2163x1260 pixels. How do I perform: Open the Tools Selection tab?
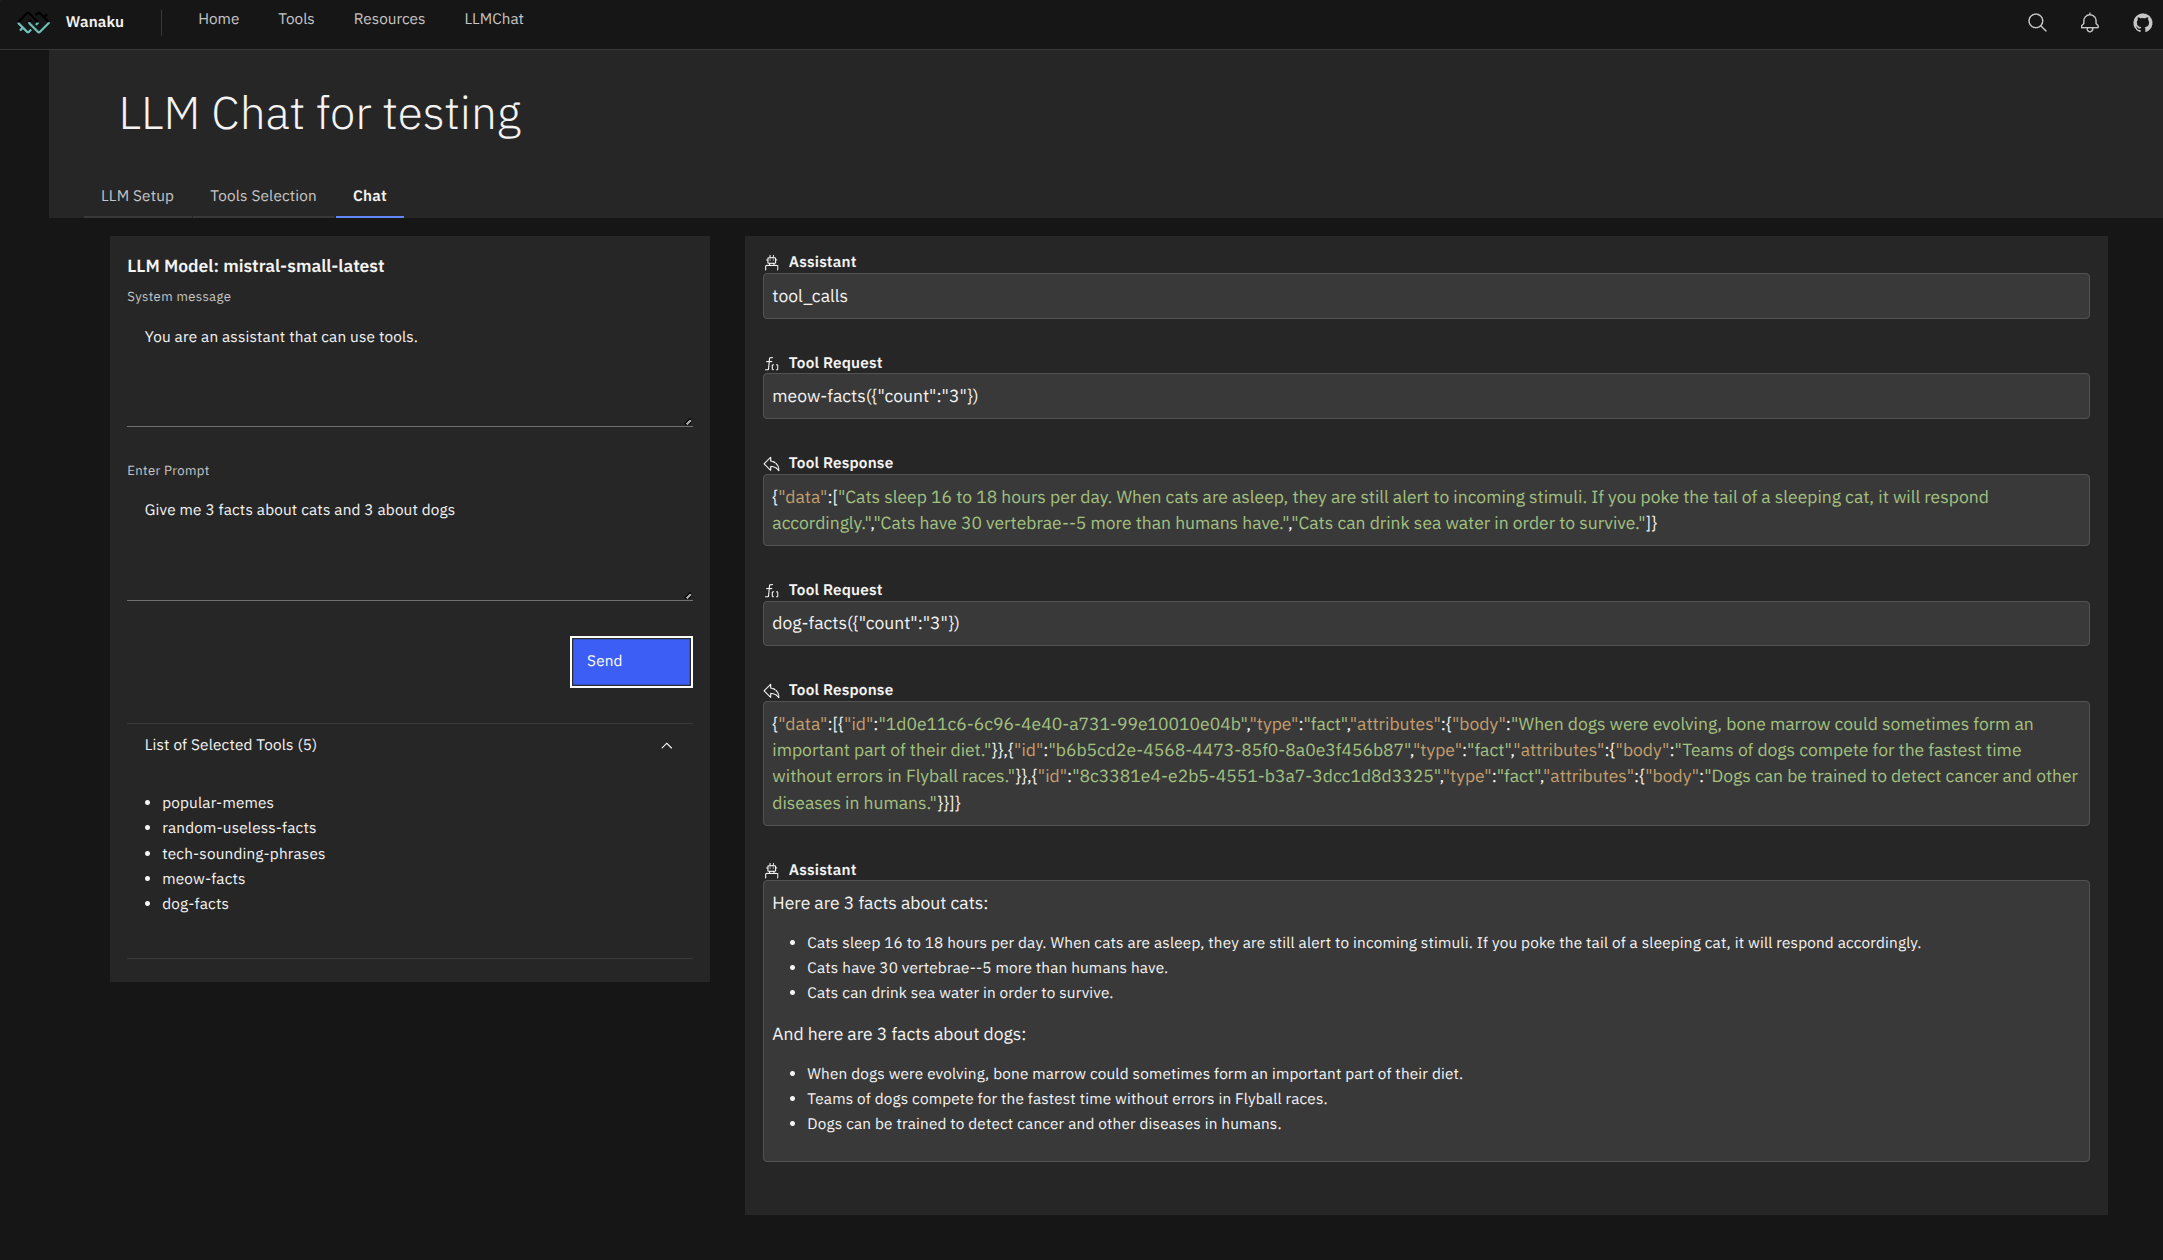(263, 196)
